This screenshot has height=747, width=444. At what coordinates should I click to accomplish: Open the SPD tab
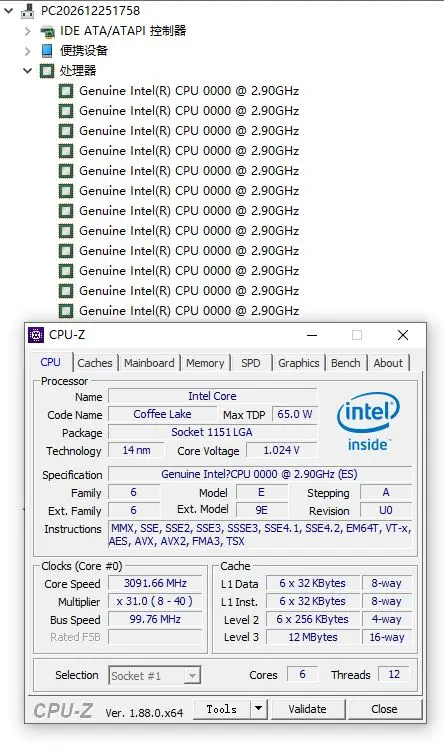pos(251,363)
